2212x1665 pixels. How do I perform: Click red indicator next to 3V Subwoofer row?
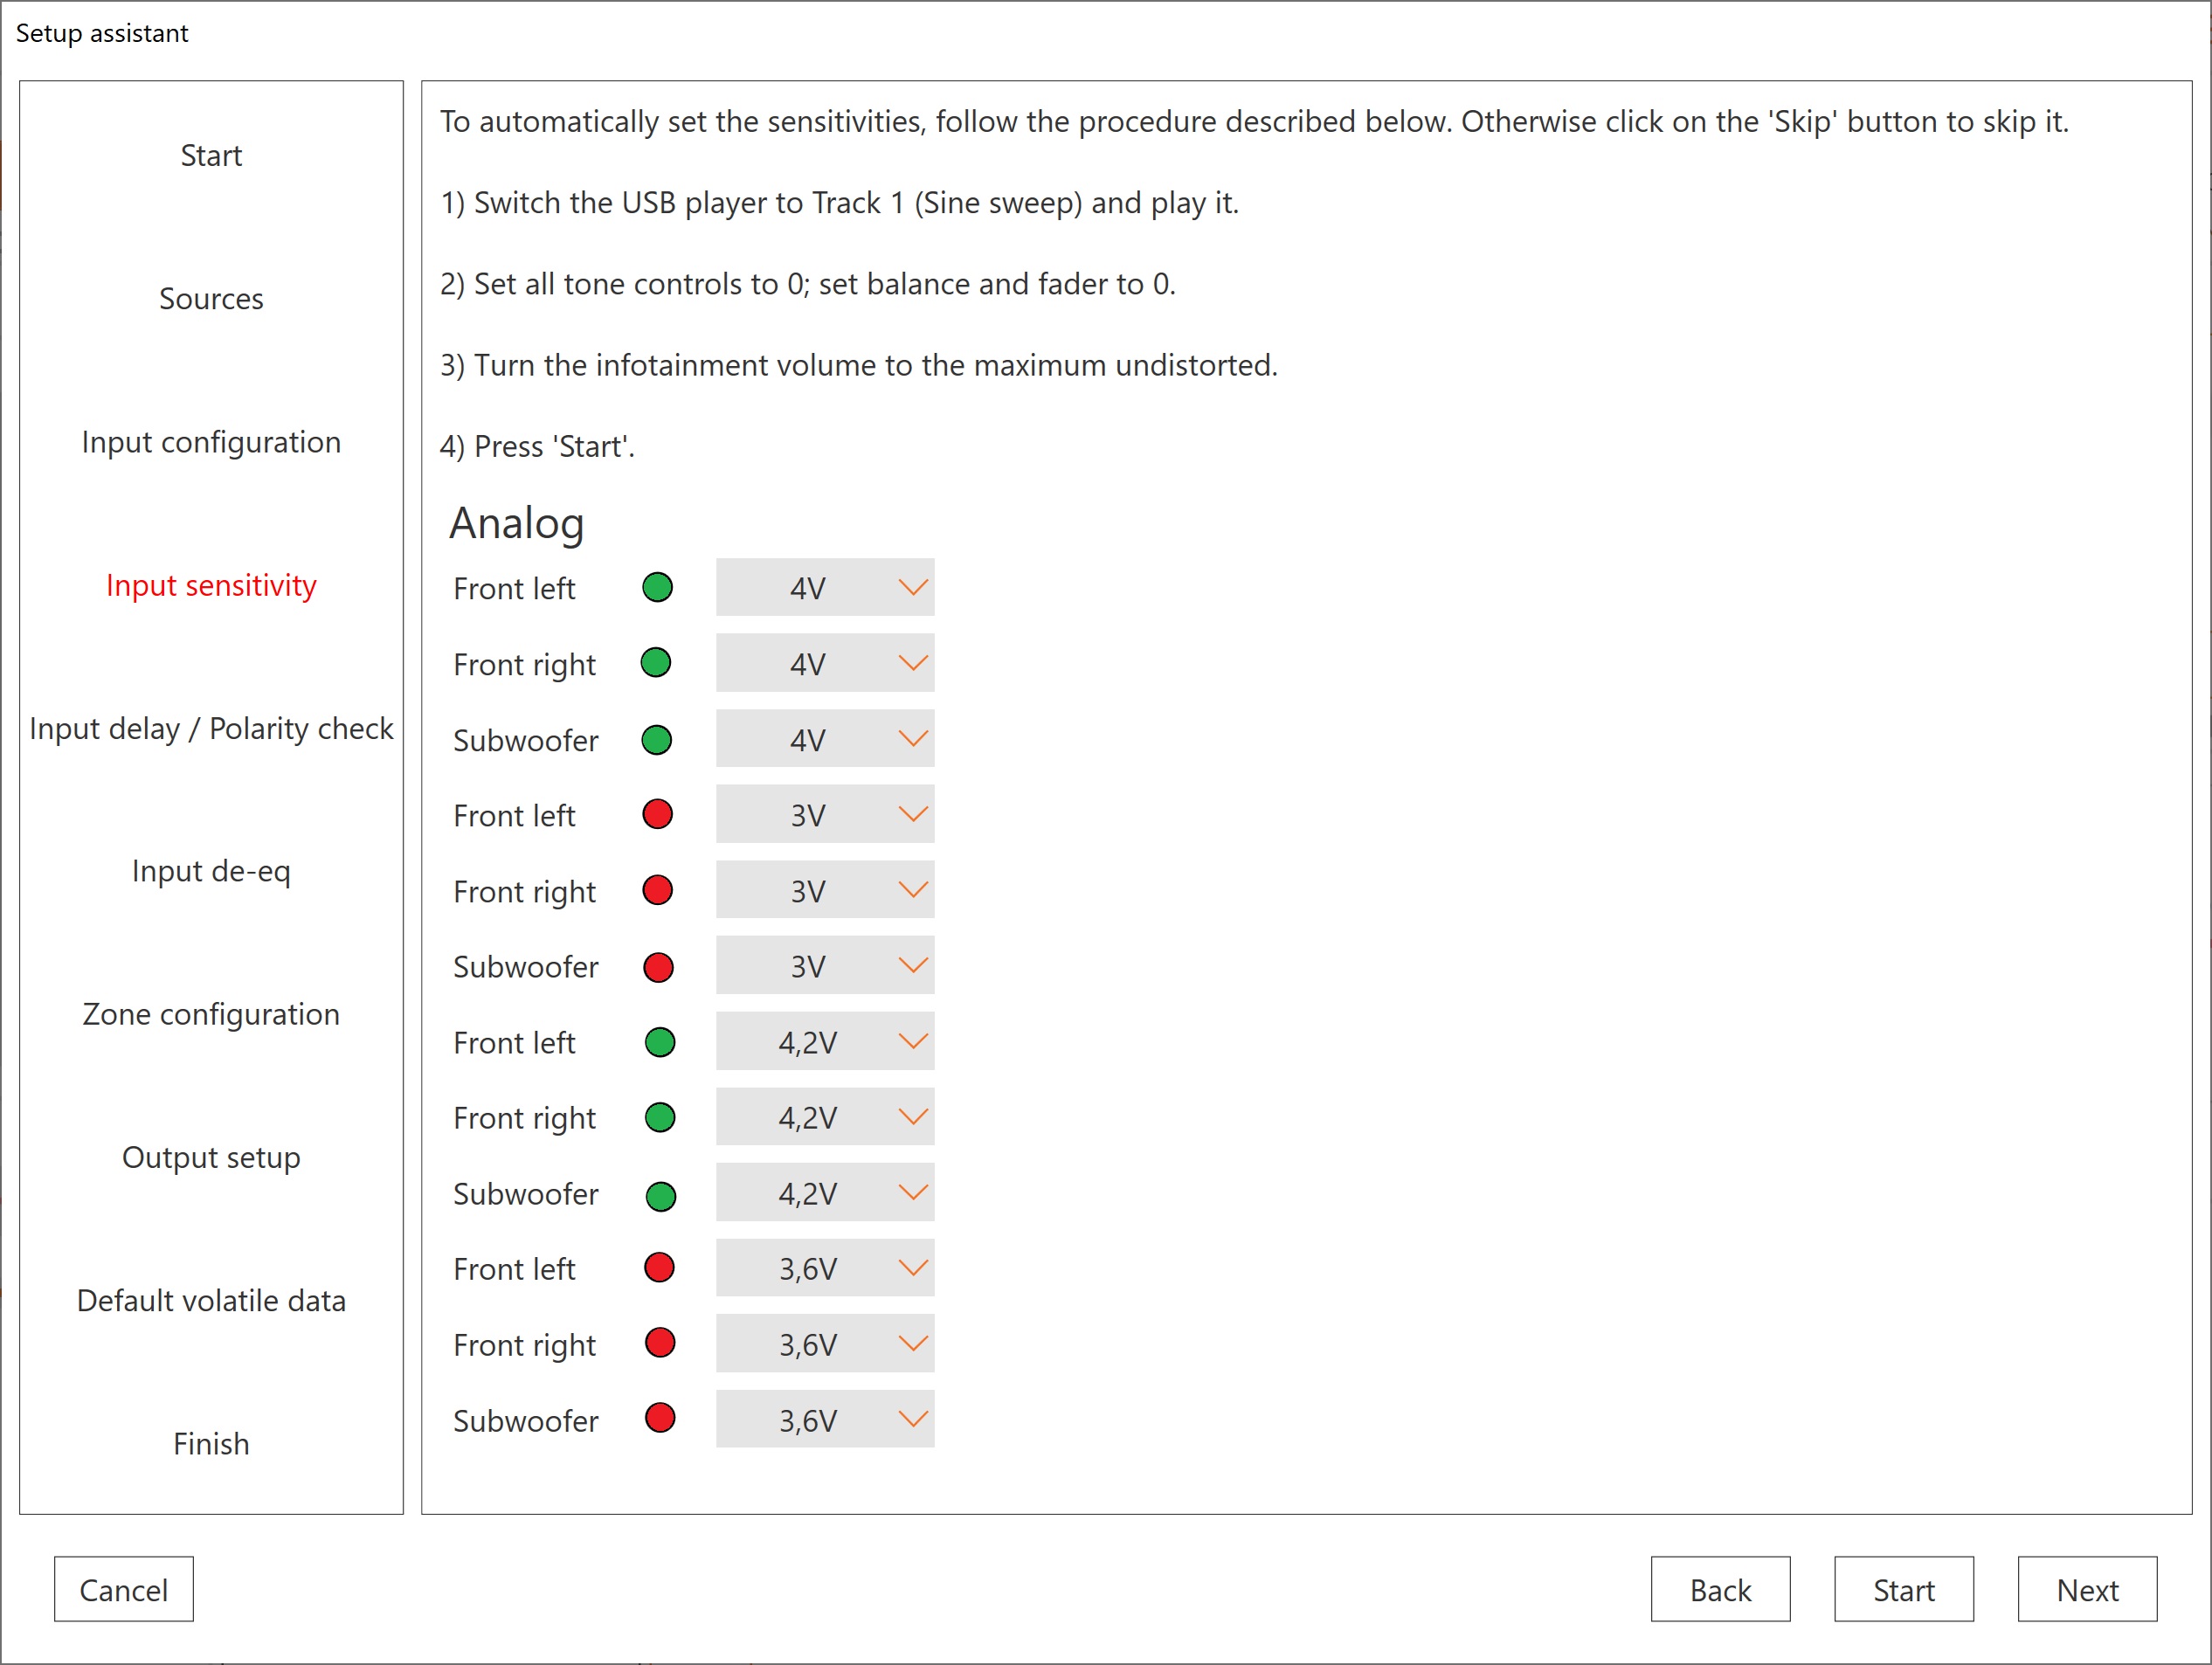coord(658,967)
